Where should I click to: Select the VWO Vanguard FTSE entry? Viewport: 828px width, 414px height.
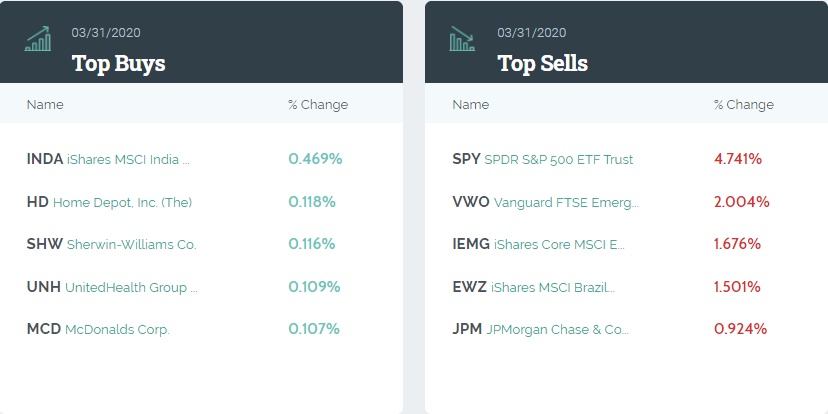point(545,202)
